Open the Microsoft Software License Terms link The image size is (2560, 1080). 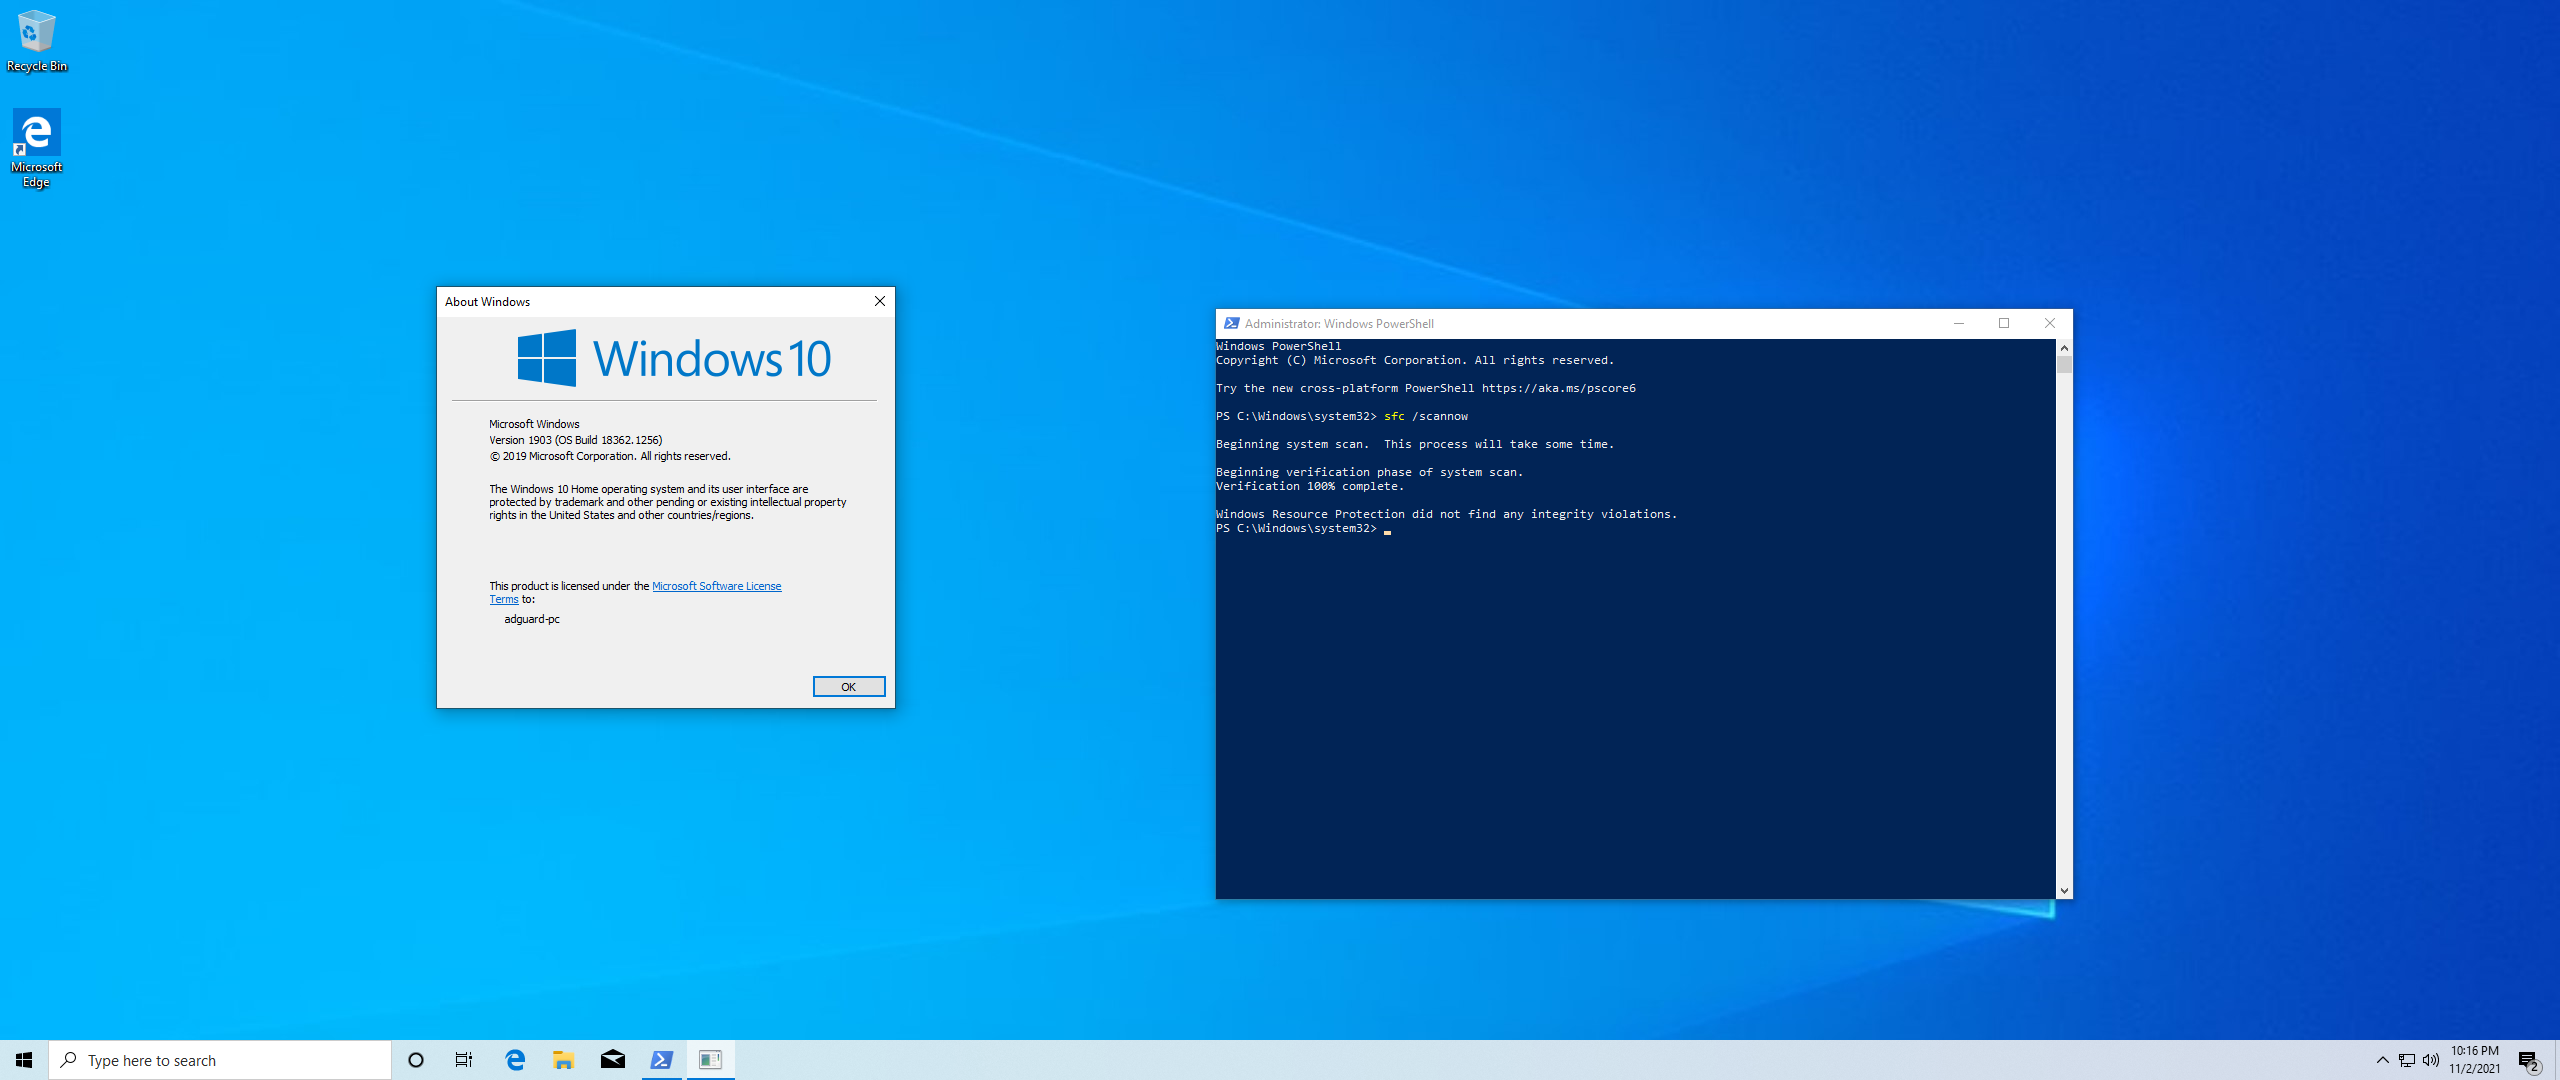coord(716,586)
